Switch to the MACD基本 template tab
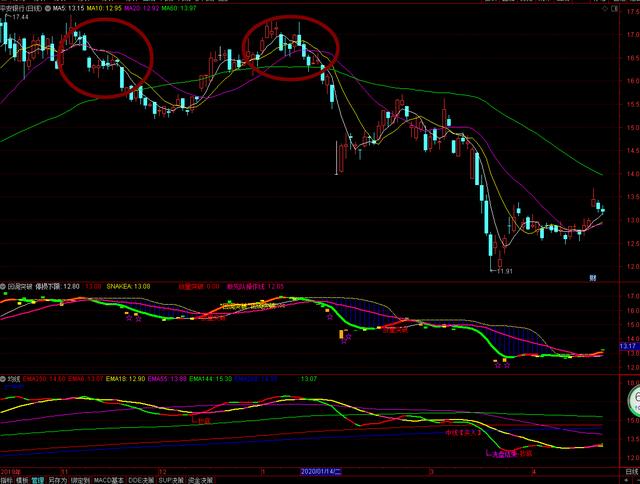The width and height of the screenshot is (640, 484). tap(109, 480)
